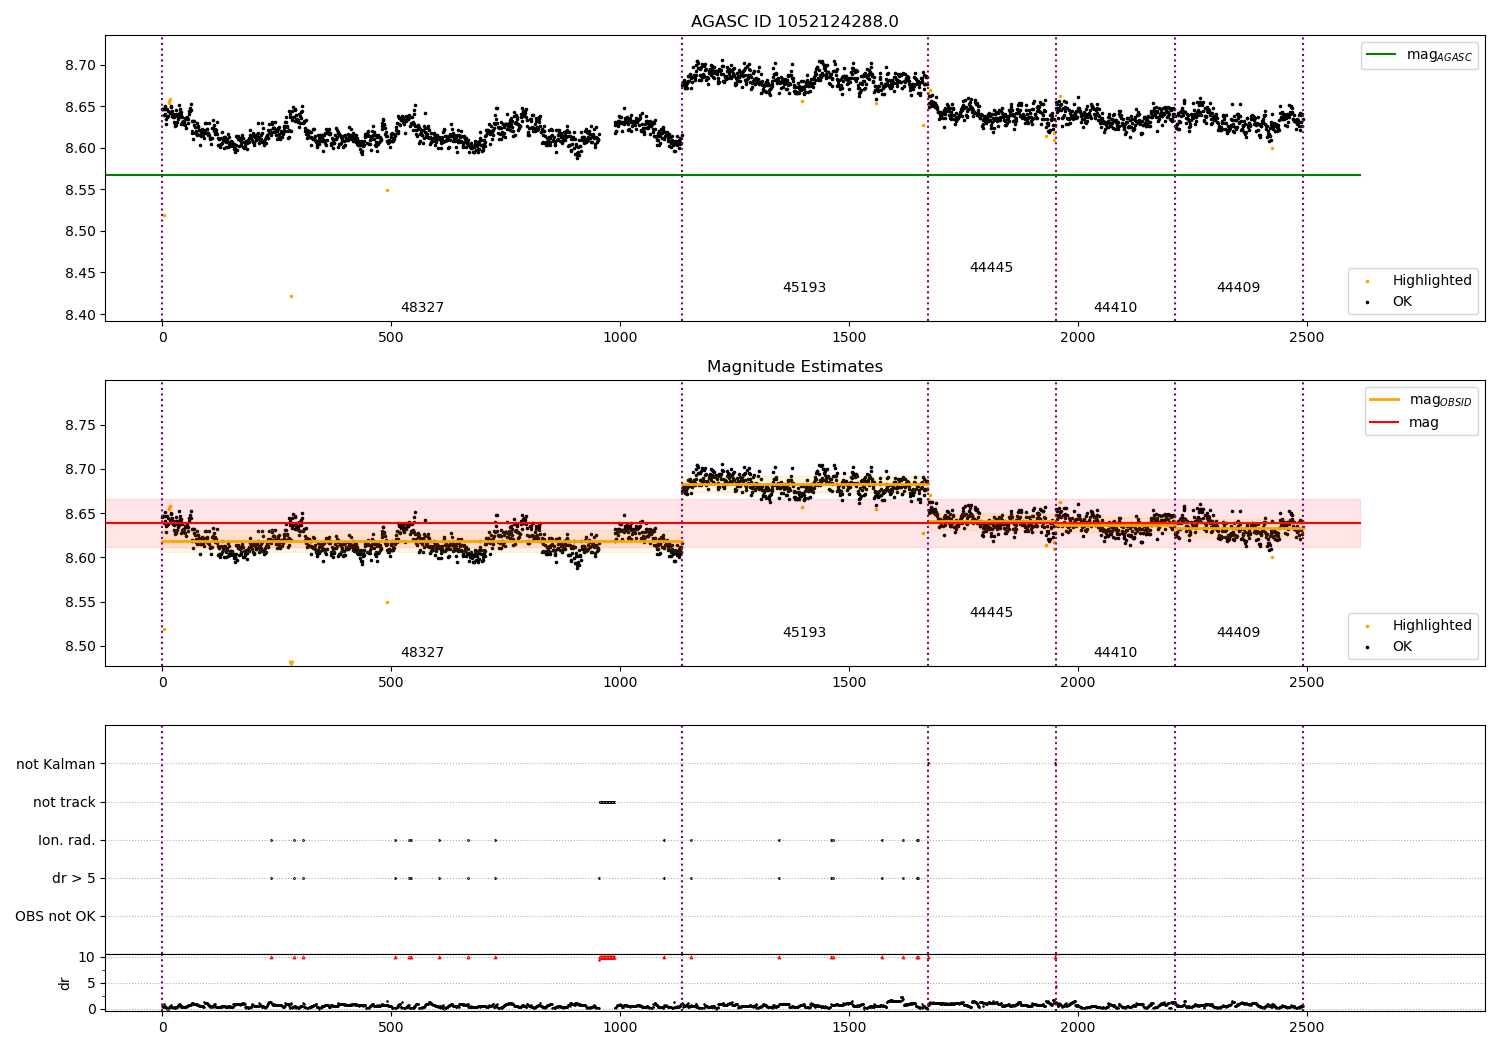Click x-tick 0 under the dr panel
The width and height of the screenshot is (1500, 1050).
(x=162, y=1028)
